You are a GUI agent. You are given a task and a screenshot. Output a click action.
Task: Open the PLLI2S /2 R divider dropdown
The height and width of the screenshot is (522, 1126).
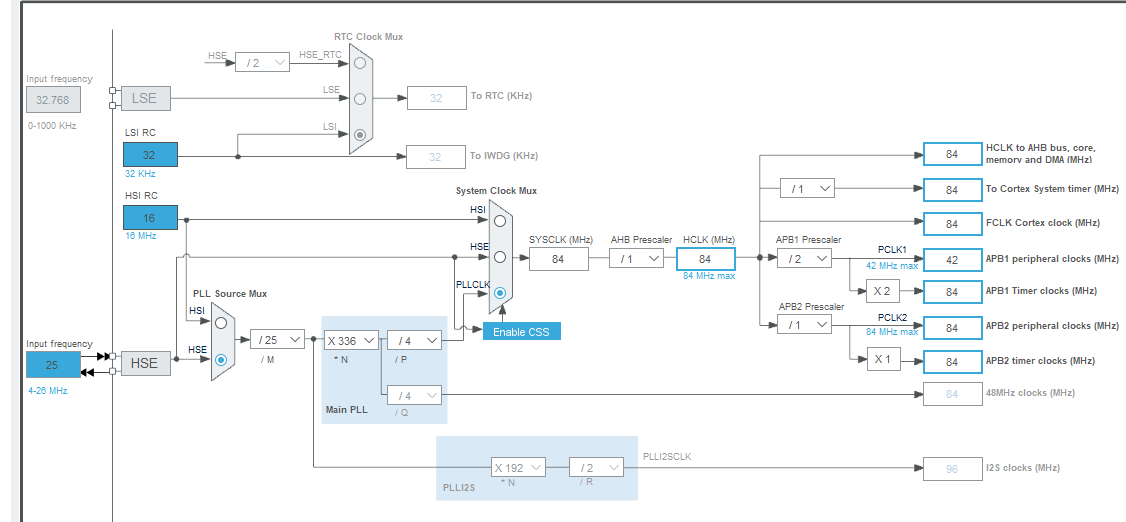(x=596, y=467)
